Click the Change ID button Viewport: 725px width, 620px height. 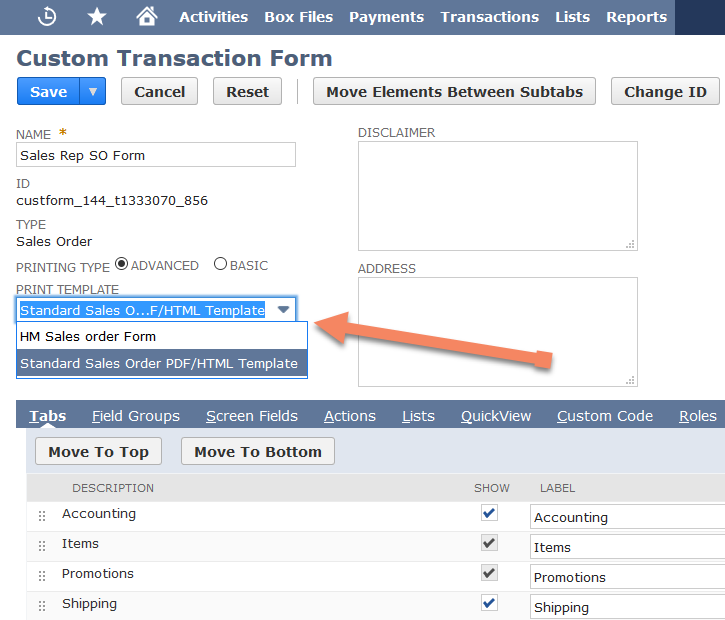pyautogui.click(x=665, y=92)
